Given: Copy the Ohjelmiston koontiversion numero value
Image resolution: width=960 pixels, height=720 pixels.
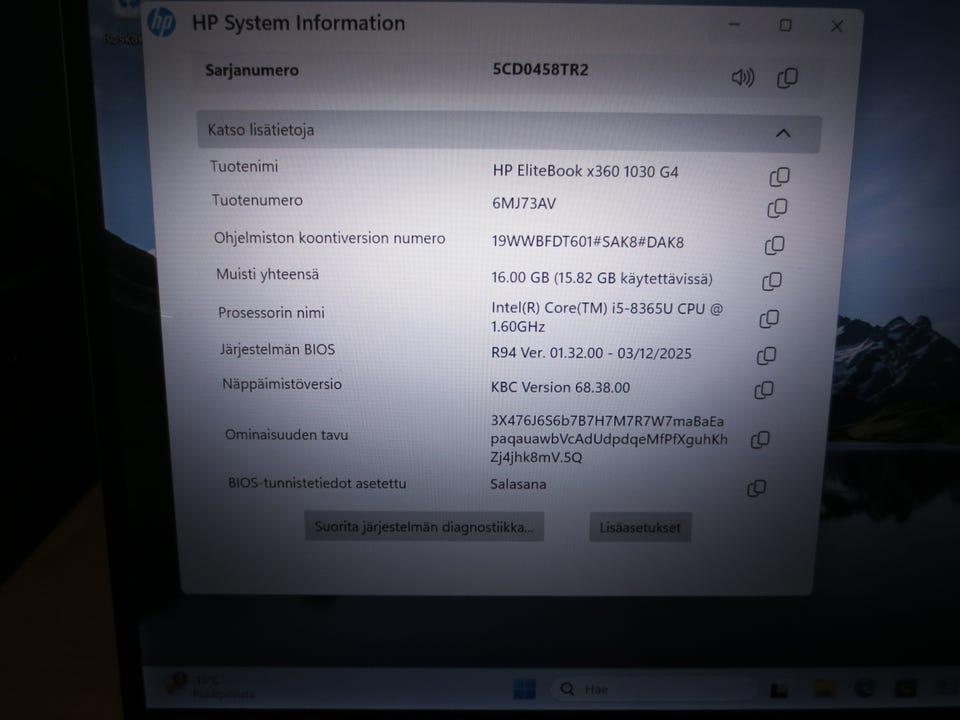Looking at the screenshot, I should [774, 246].
